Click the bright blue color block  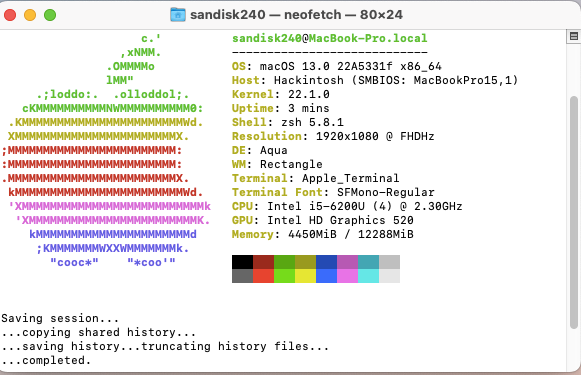(326, 276)
